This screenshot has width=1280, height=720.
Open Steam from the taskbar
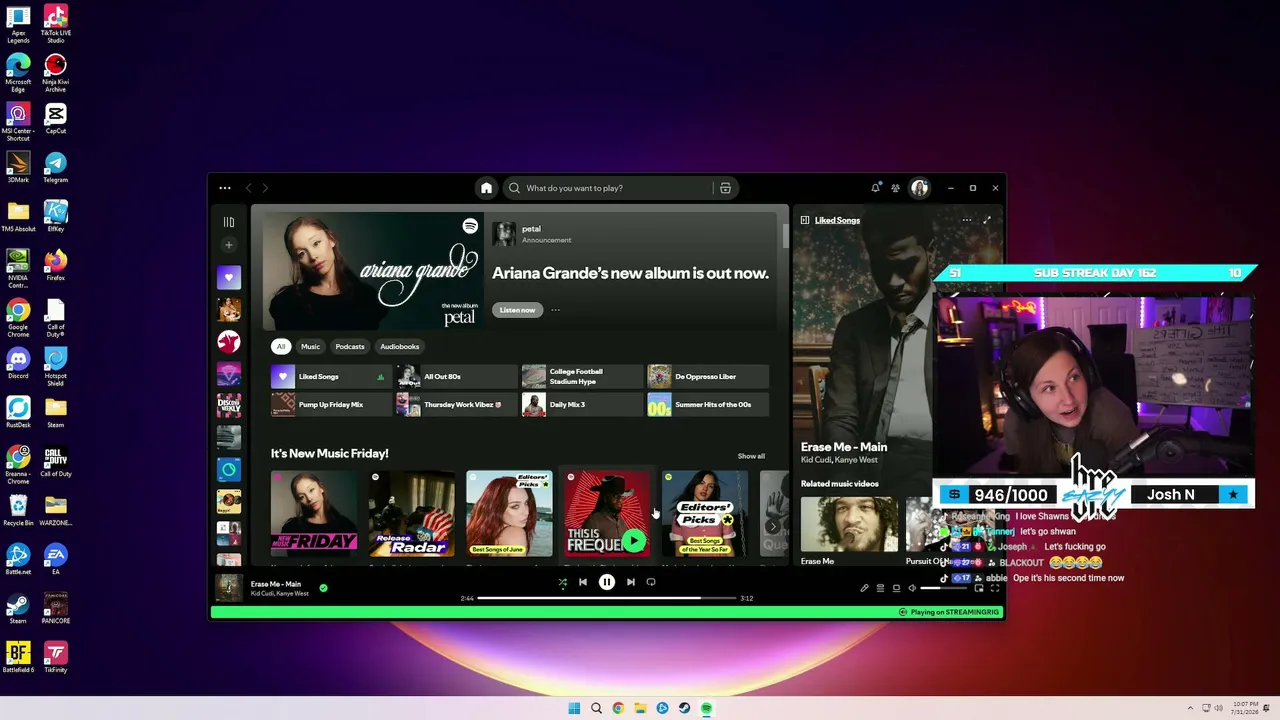(684, 708)
